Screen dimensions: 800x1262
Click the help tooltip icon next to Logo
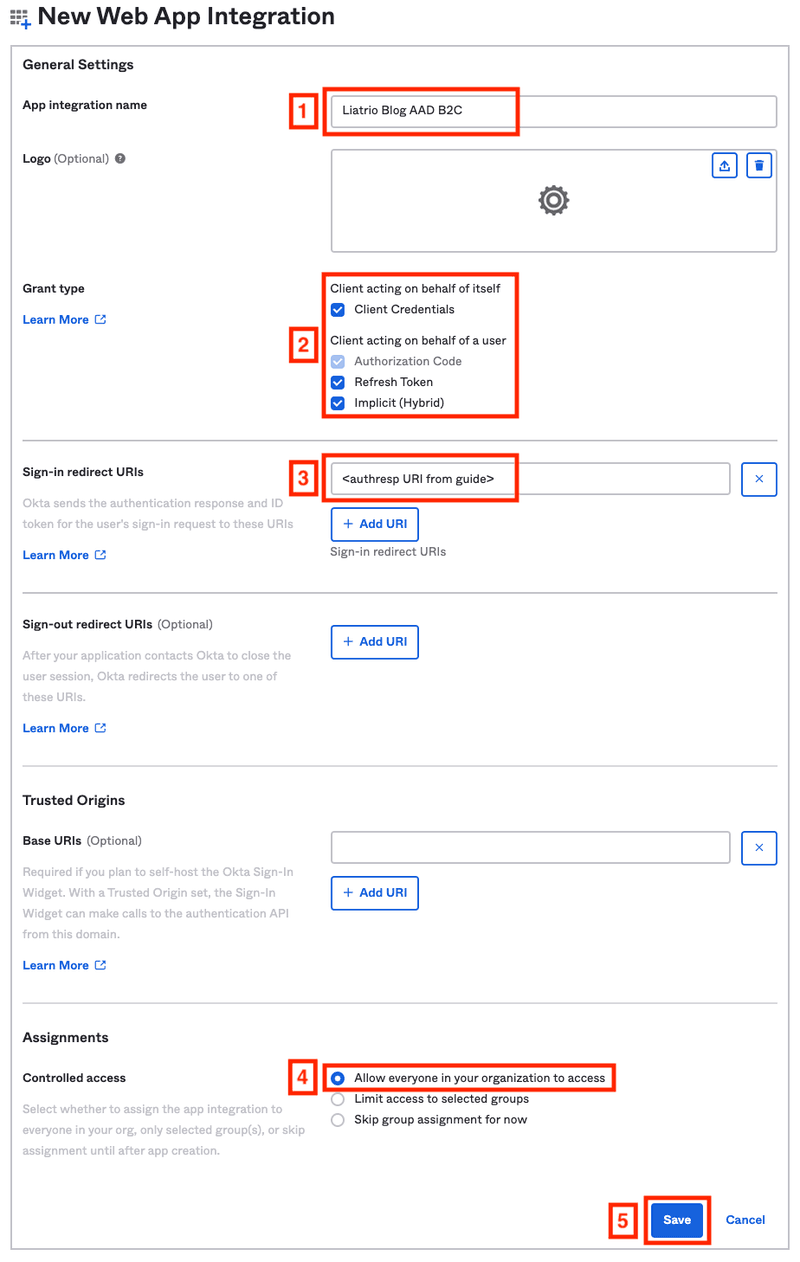[x=120, y=158]
